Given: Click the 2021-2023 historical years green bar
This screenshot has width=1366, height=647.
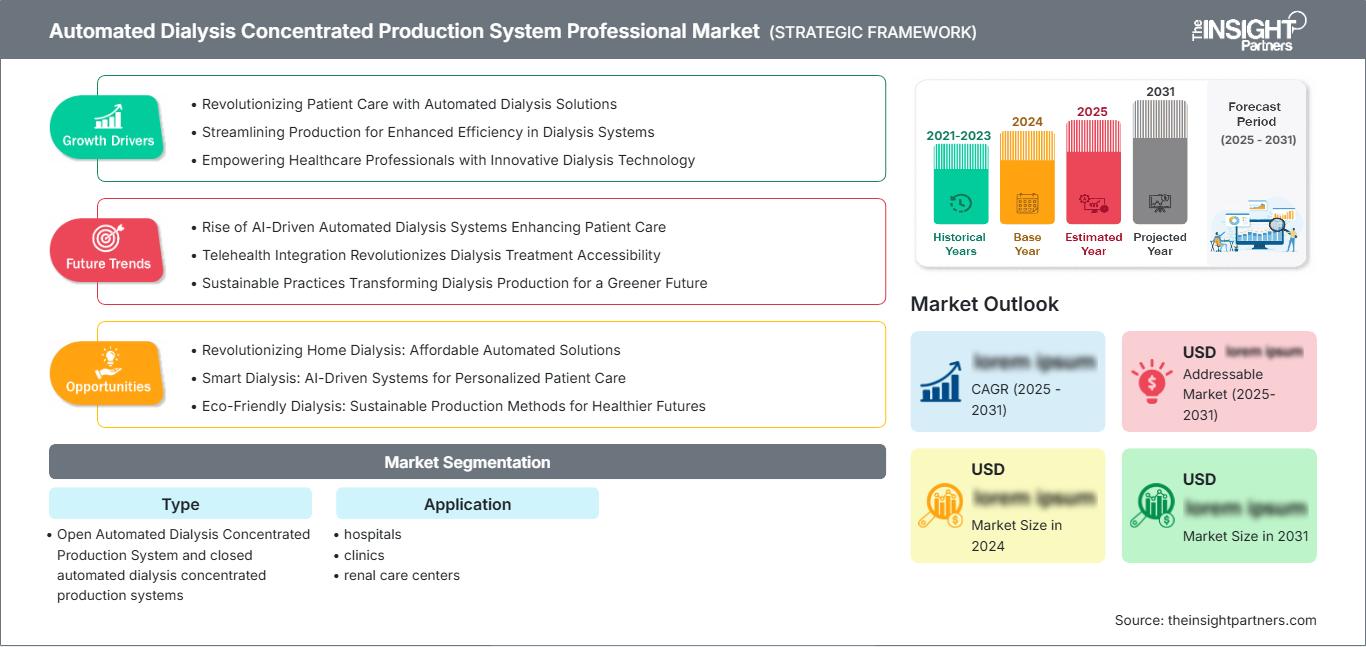Looking at the screenshot, I should (960, 183).
